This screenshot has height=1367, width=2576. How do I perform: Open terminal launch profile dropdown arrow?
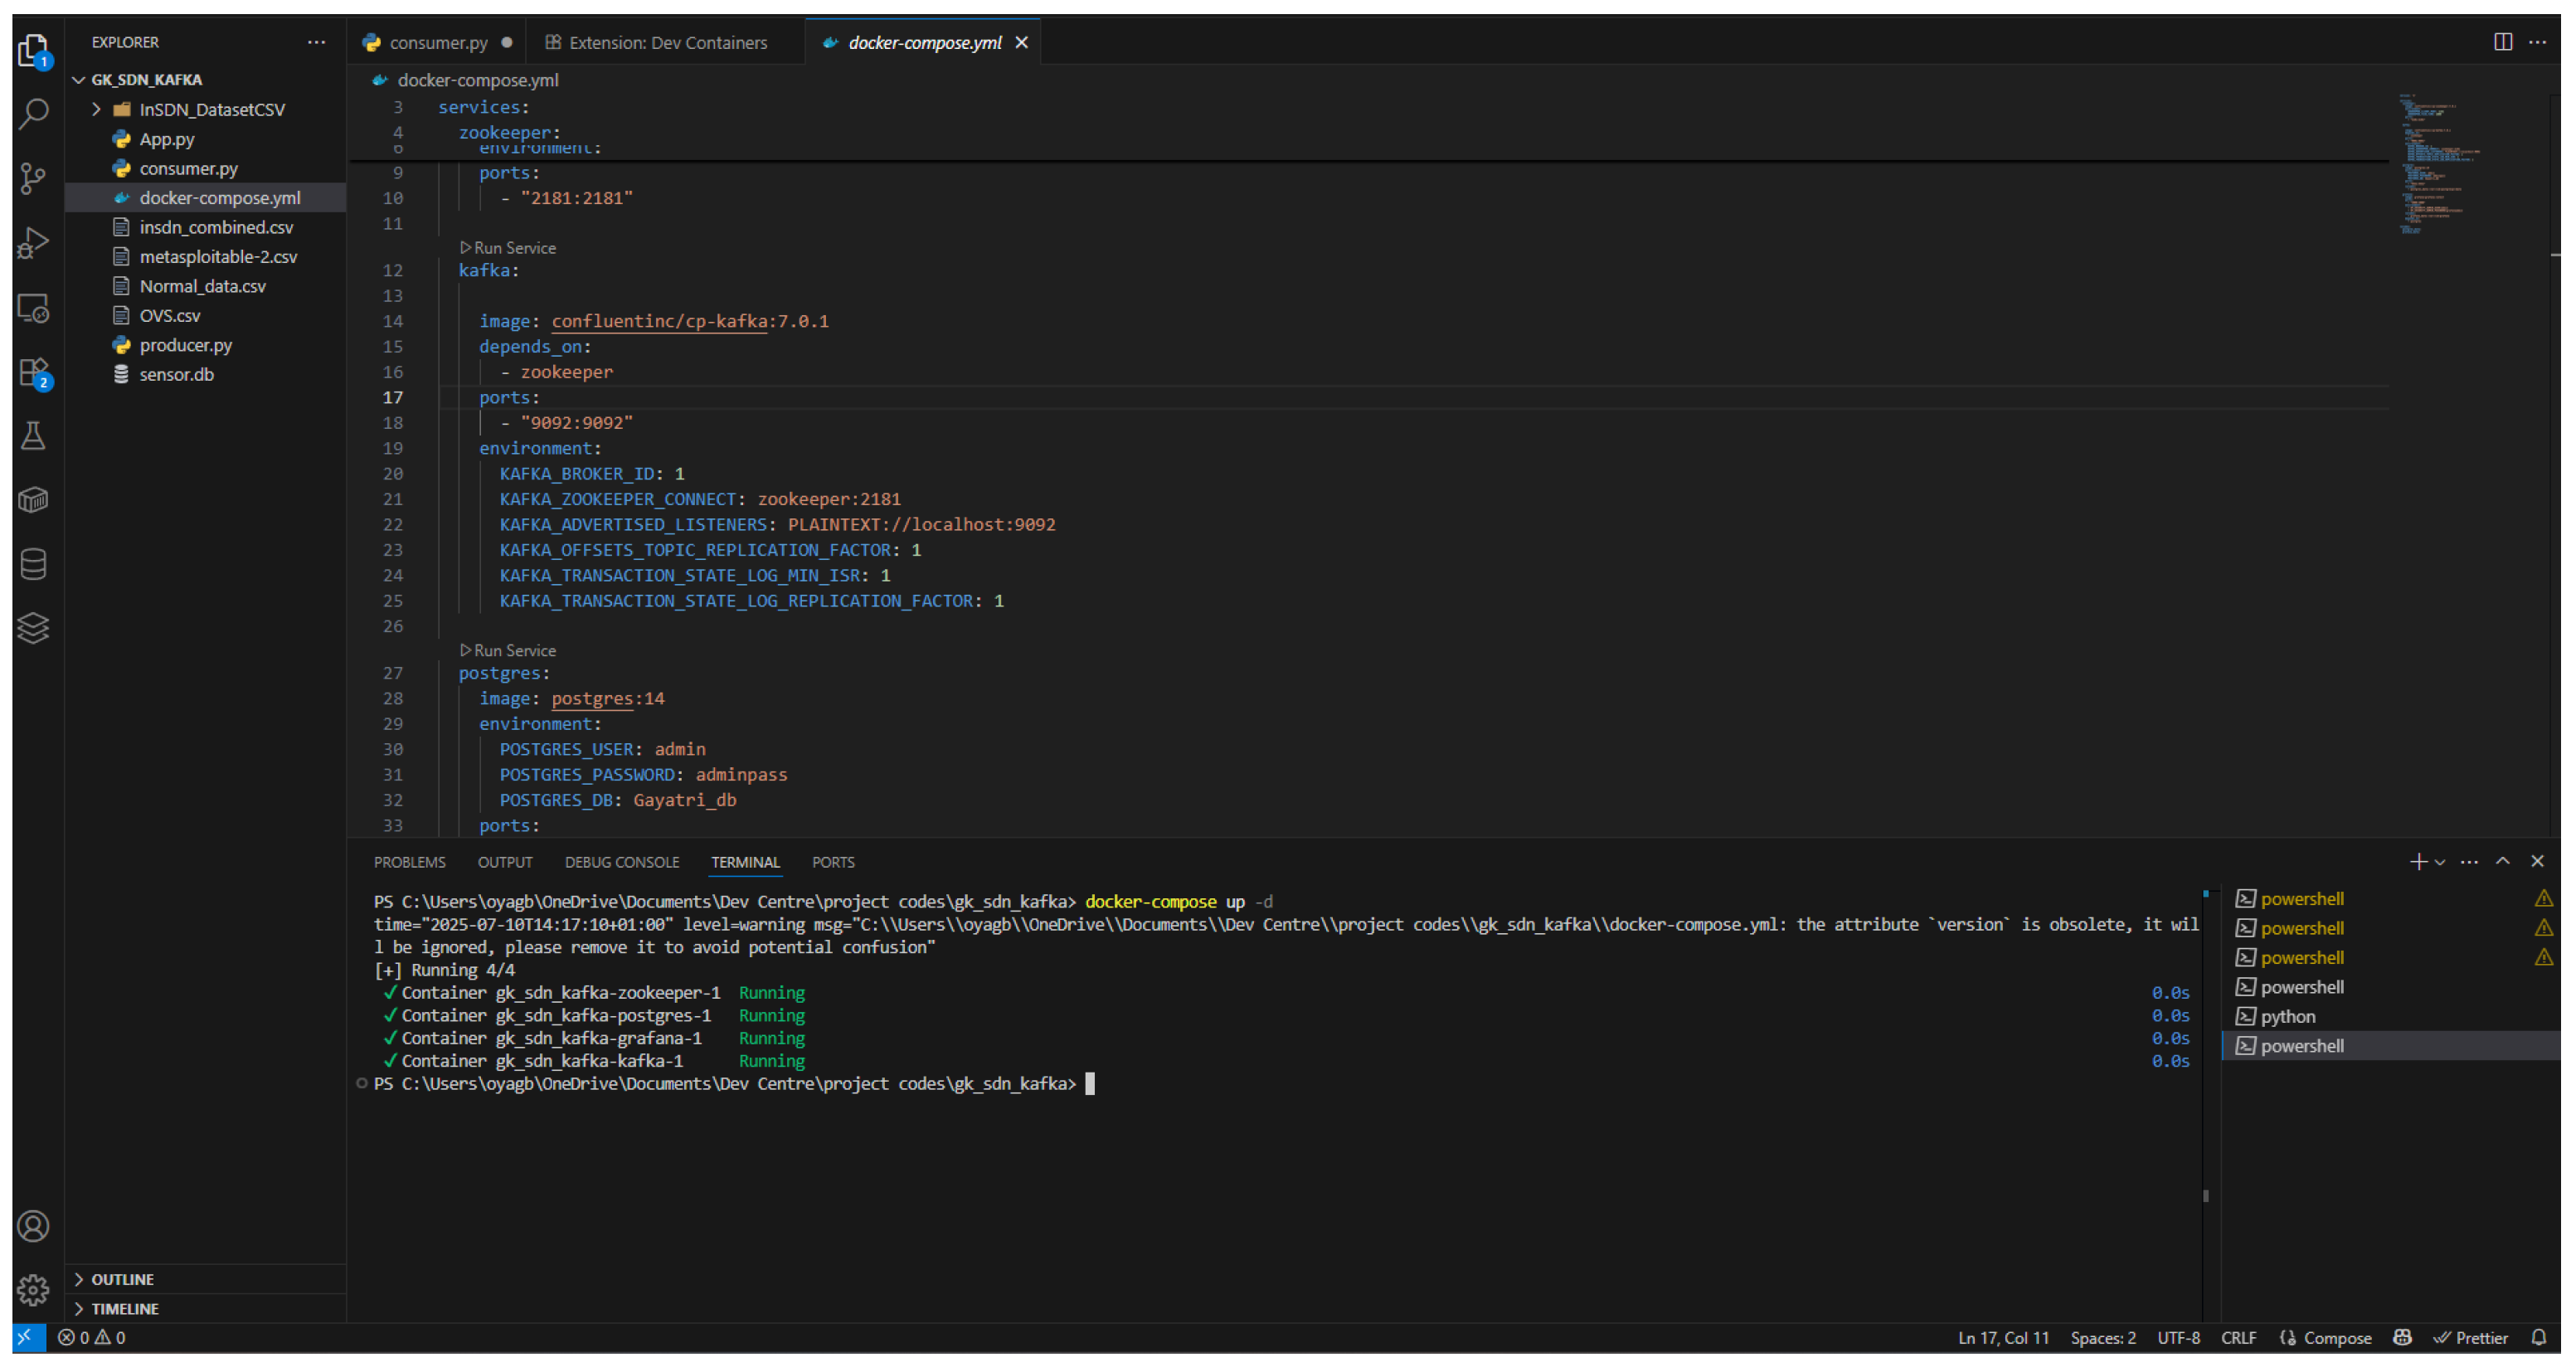(2441, 862)
